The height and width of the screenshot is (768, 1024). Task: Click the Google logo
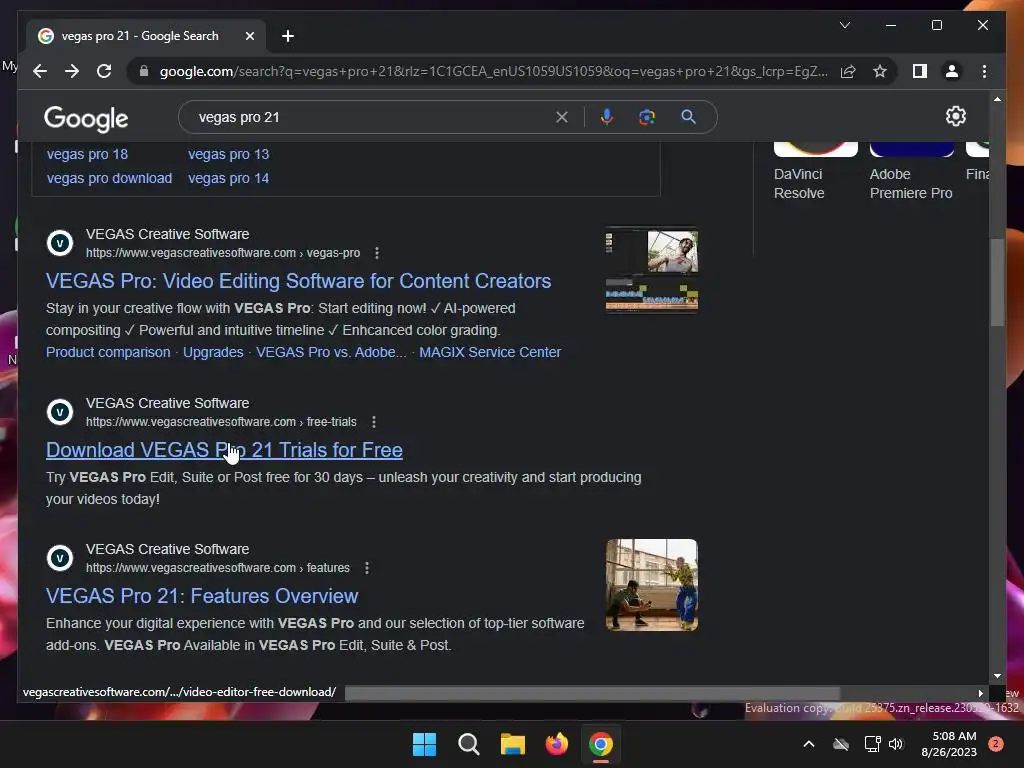coord(86,119)
